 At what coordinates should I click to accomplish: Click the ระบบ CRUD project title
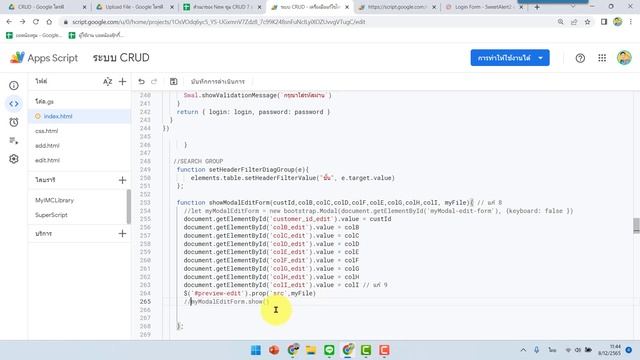pos(121,58)
